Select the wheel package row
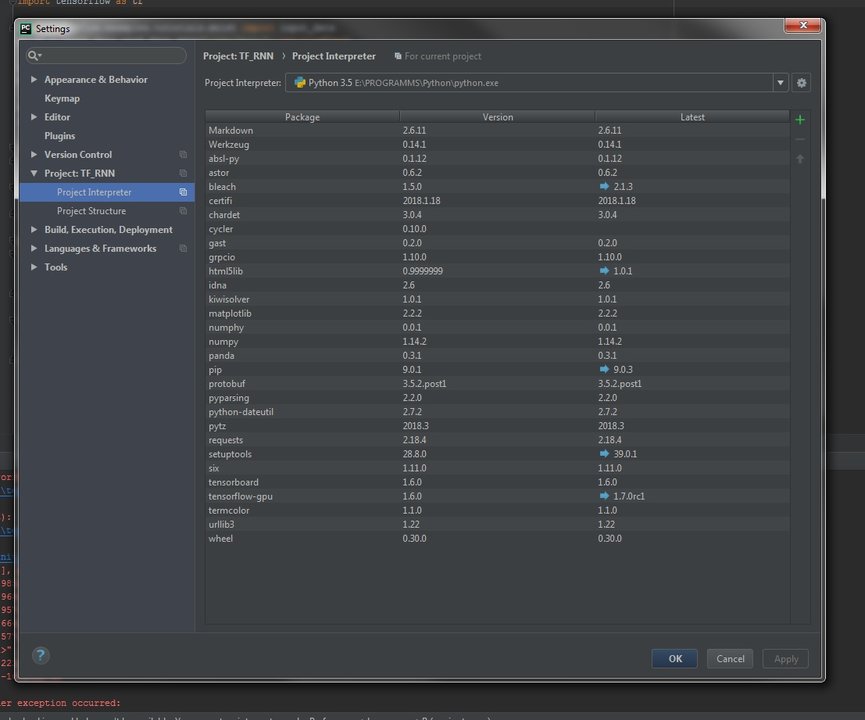The height and width of the screenshot is (720, 865). click(x=497, y=538)
